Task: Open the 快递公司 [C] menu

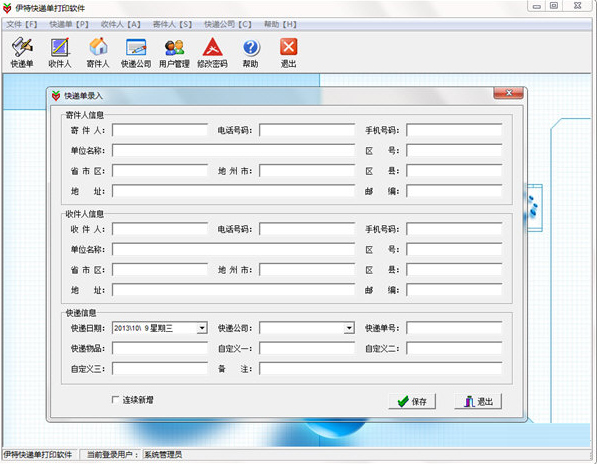Action: point(228,24)
